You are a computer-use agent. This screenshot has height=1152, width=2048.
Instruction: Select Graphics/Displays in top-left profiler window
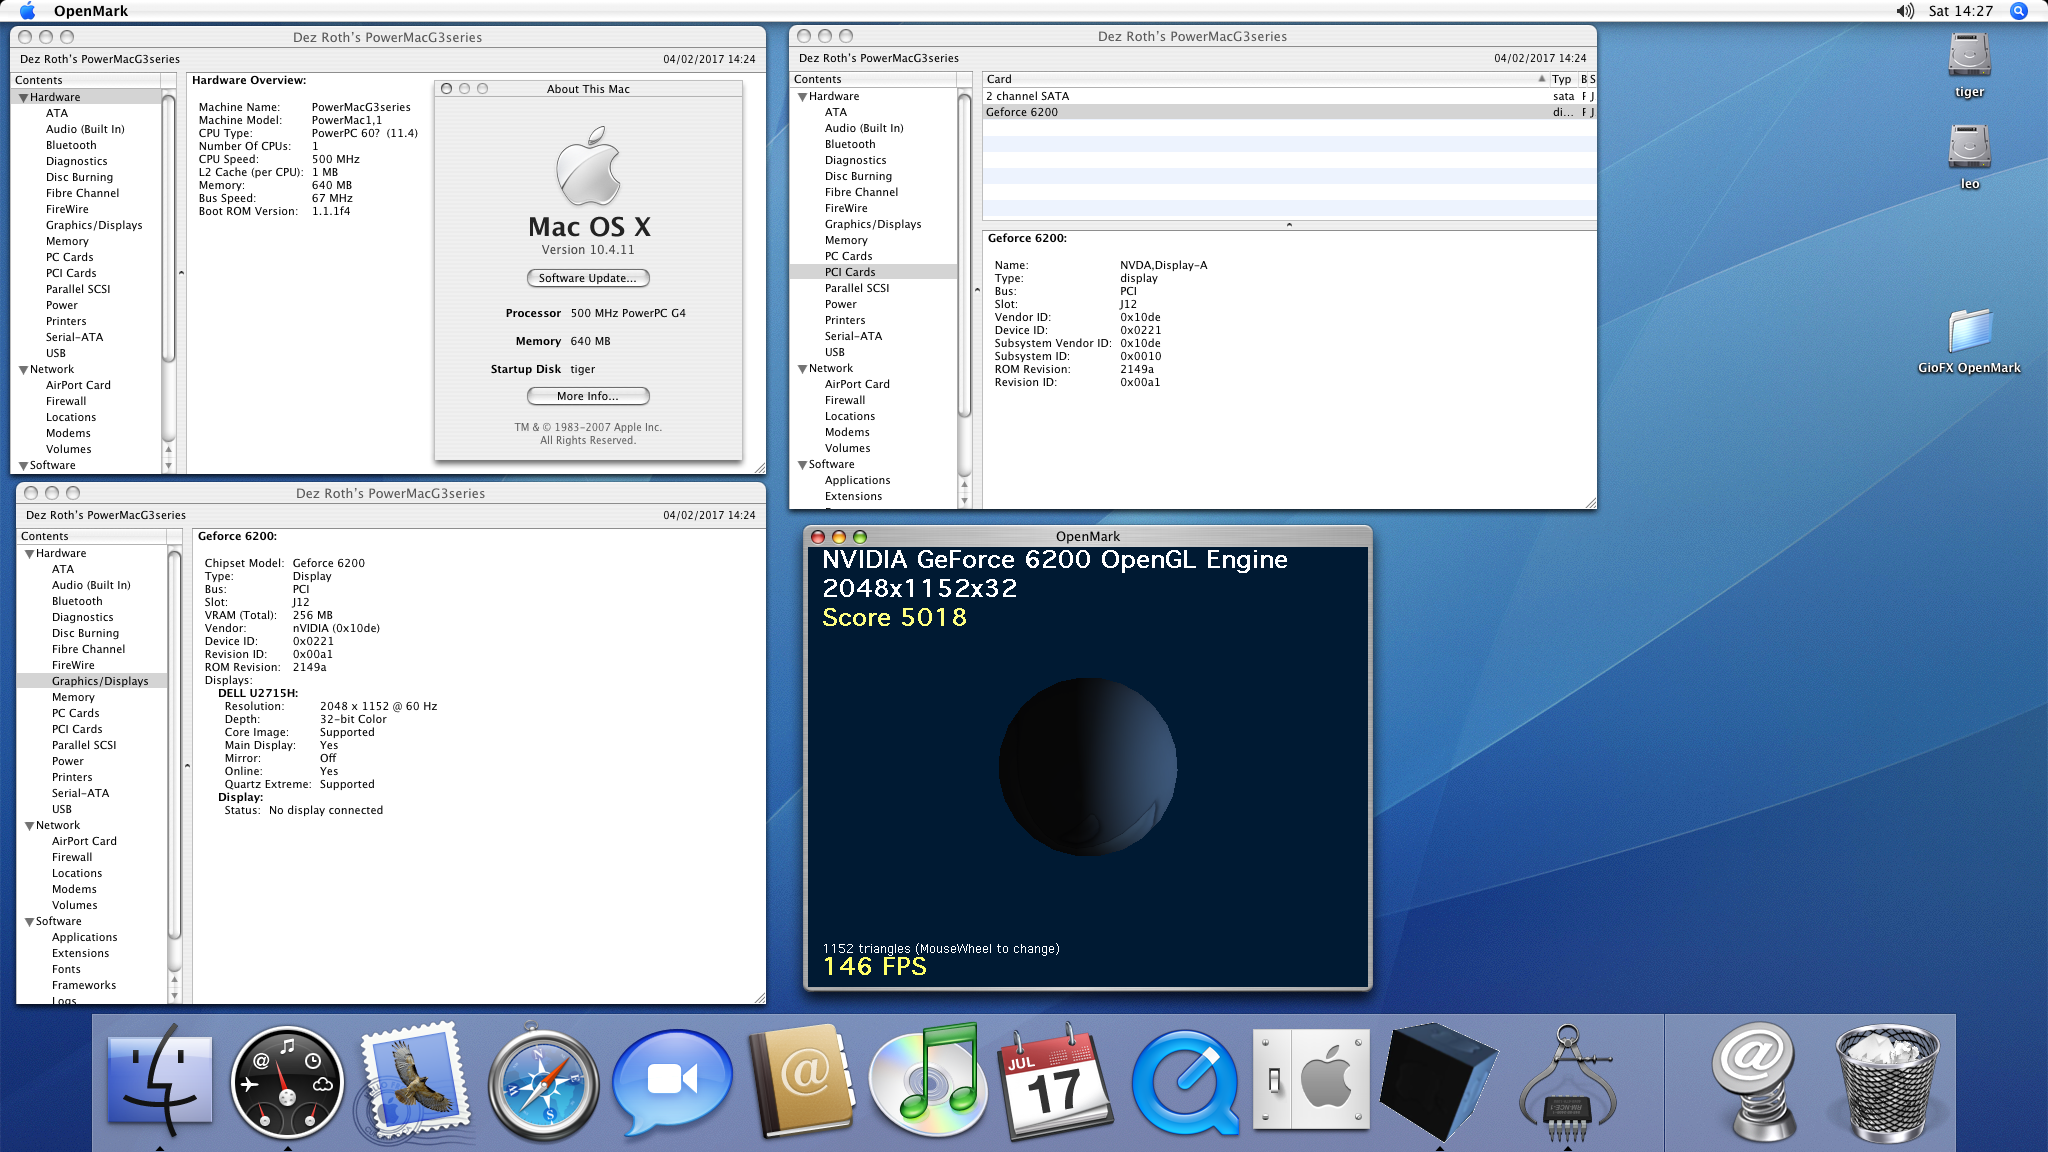[x=94, y=225]
